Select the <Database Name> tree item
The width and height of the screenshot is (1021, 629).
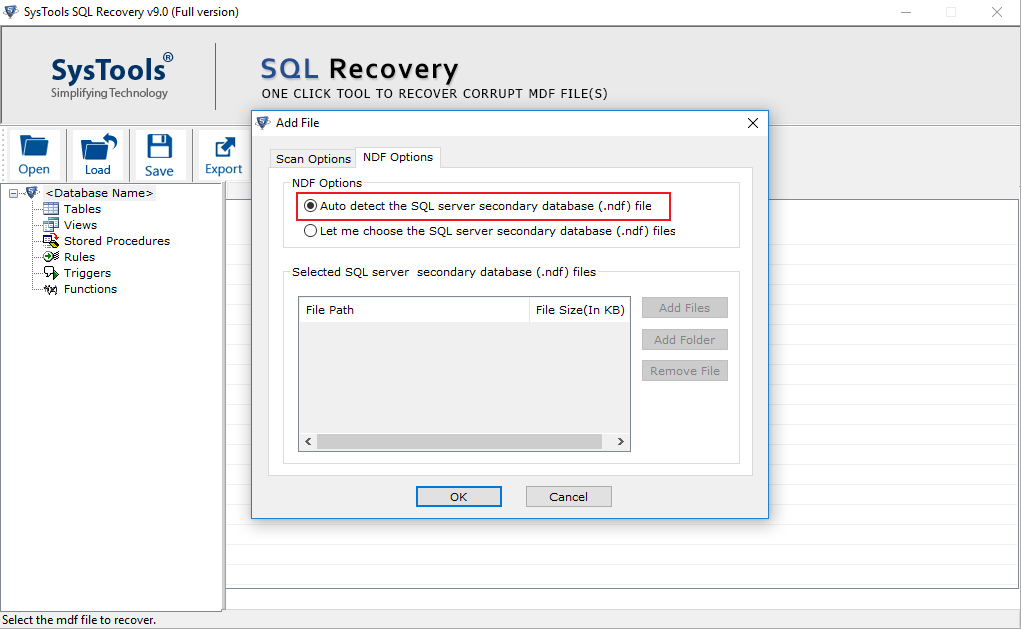(x=99, y=193)
